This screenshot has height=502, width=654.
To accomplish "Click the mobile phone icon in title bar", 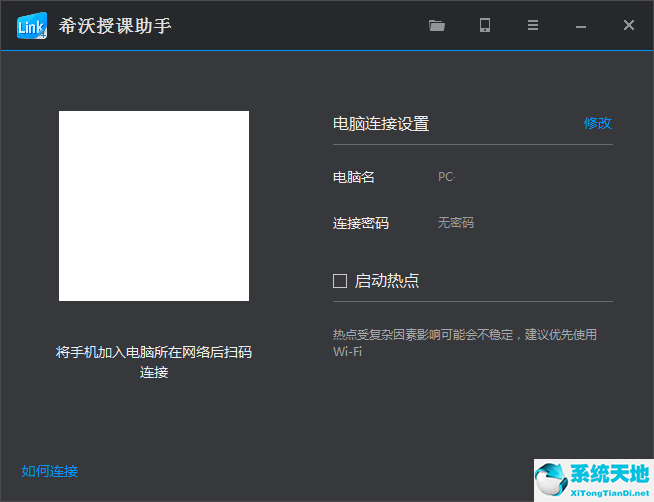I will [485, 25].
